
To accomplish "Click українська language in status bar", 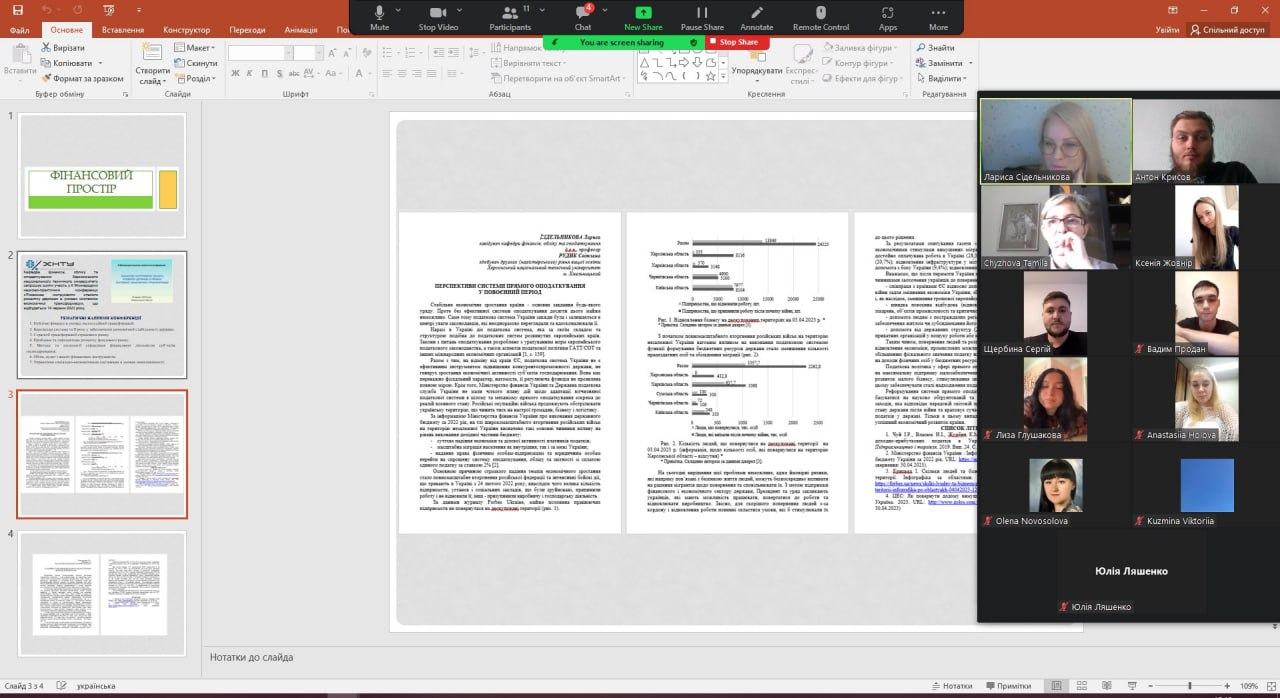I will click(98, 686).
